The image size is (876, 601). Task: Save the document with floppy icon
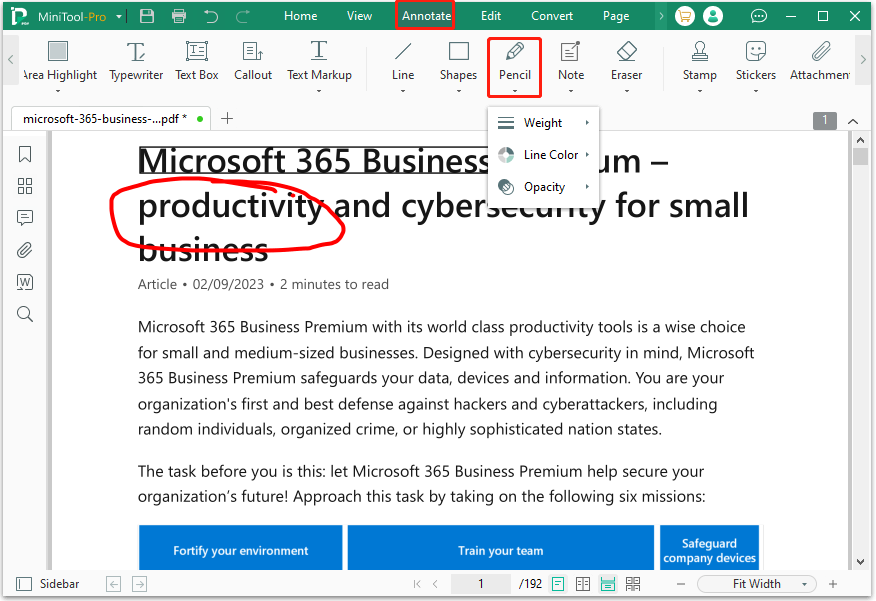click(147, 16)
